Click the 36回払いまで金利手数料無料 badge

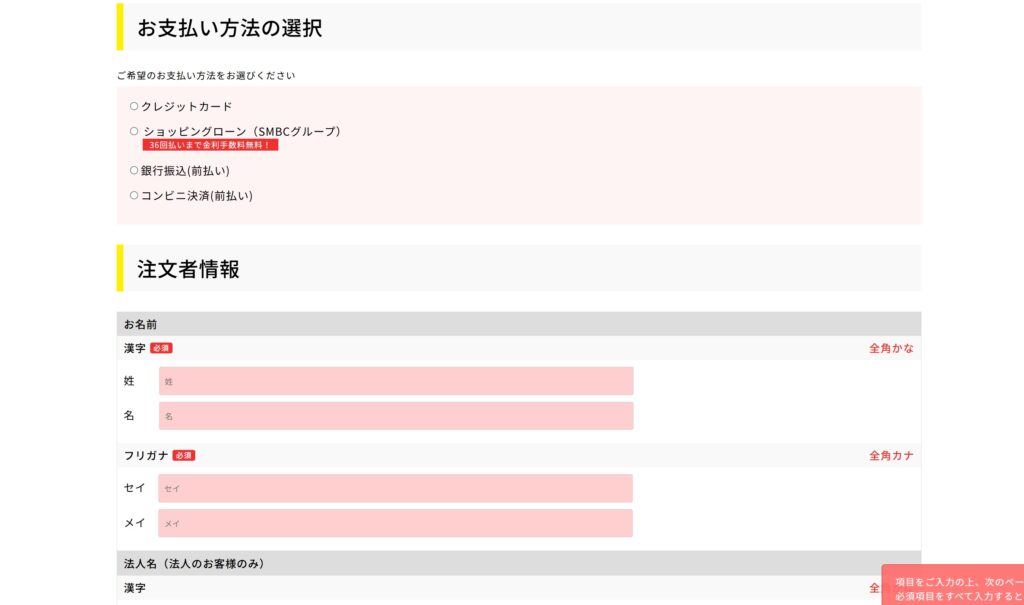coord(211,144)
